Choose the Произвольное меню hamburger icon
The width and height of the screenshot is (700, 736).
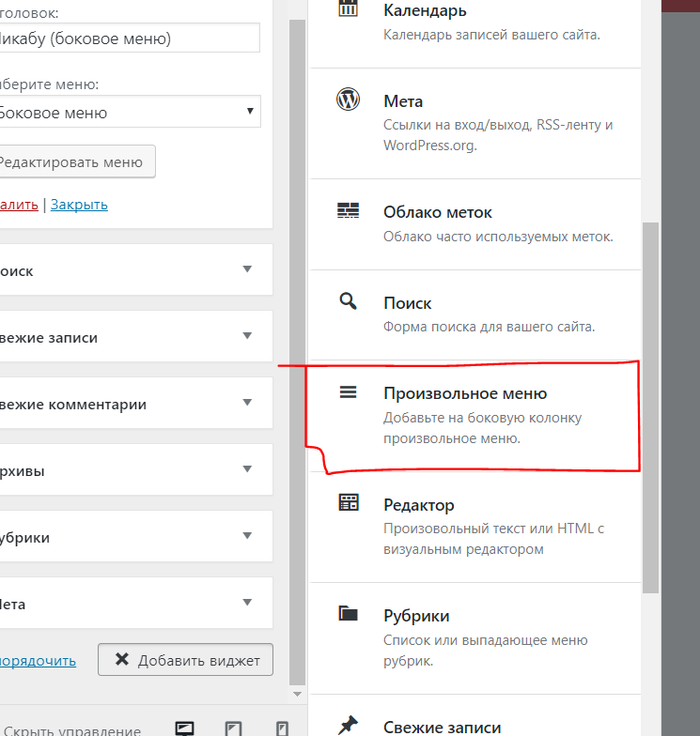click(348, 393)
